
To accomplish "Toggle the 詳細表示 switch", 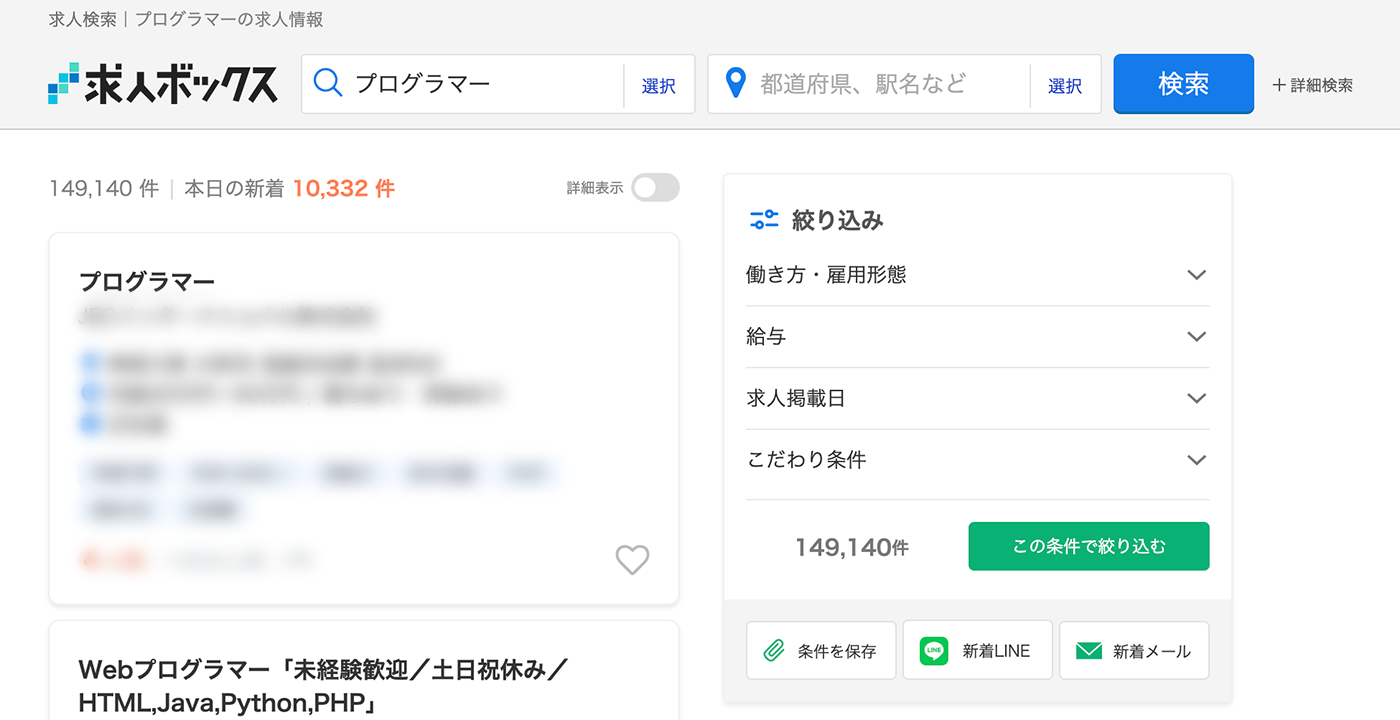I will coord(655,187).
